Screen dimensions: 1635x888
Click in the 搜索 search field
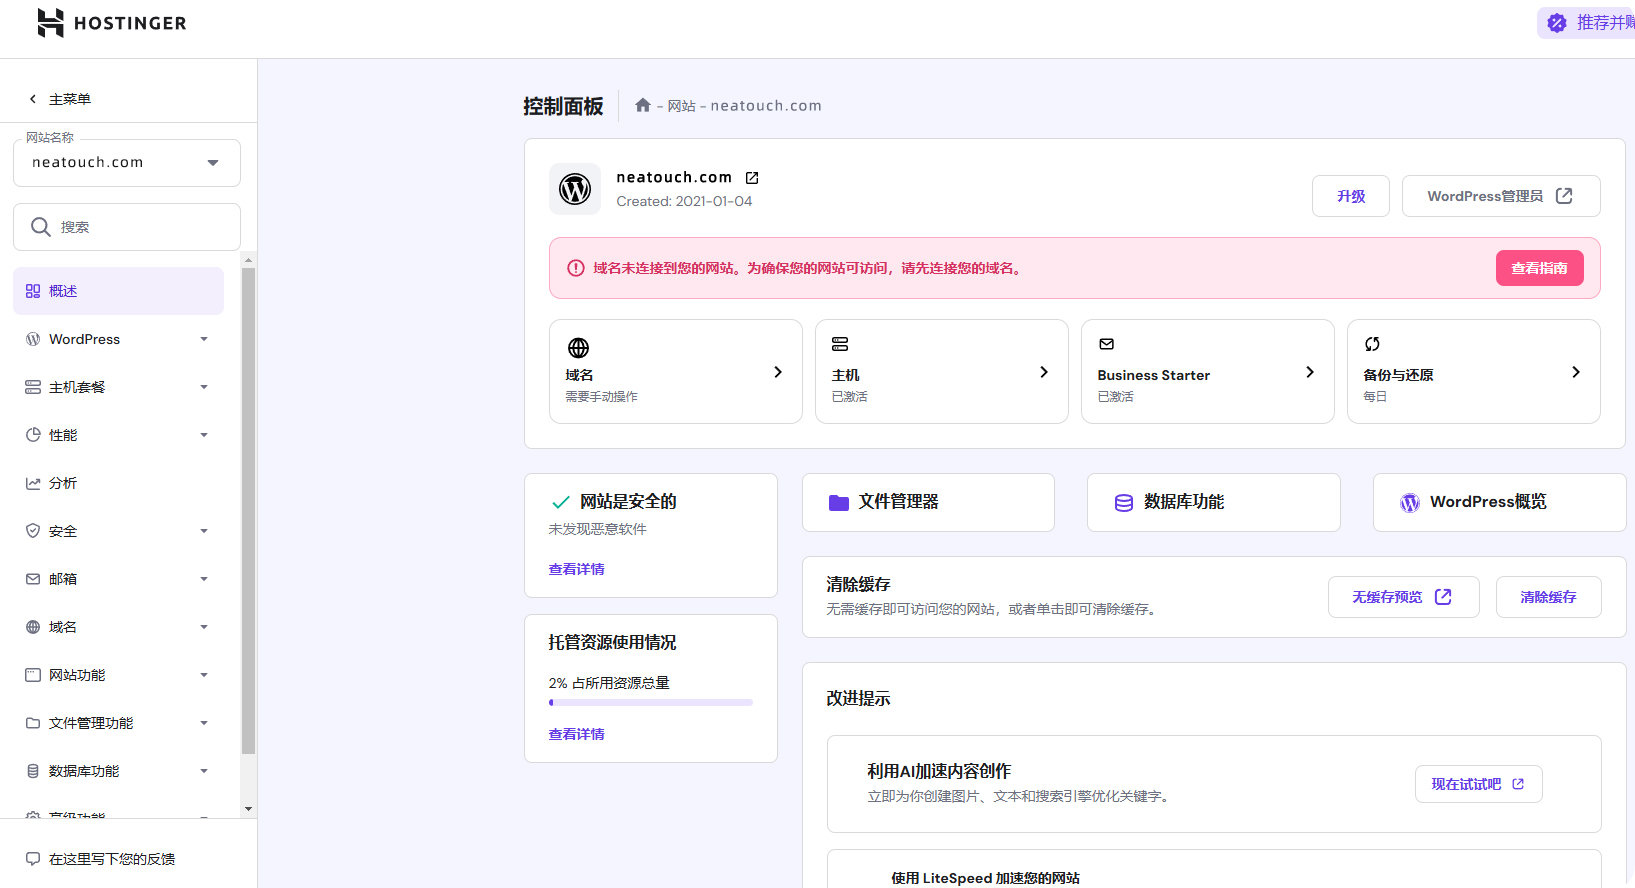click(127, 227)
